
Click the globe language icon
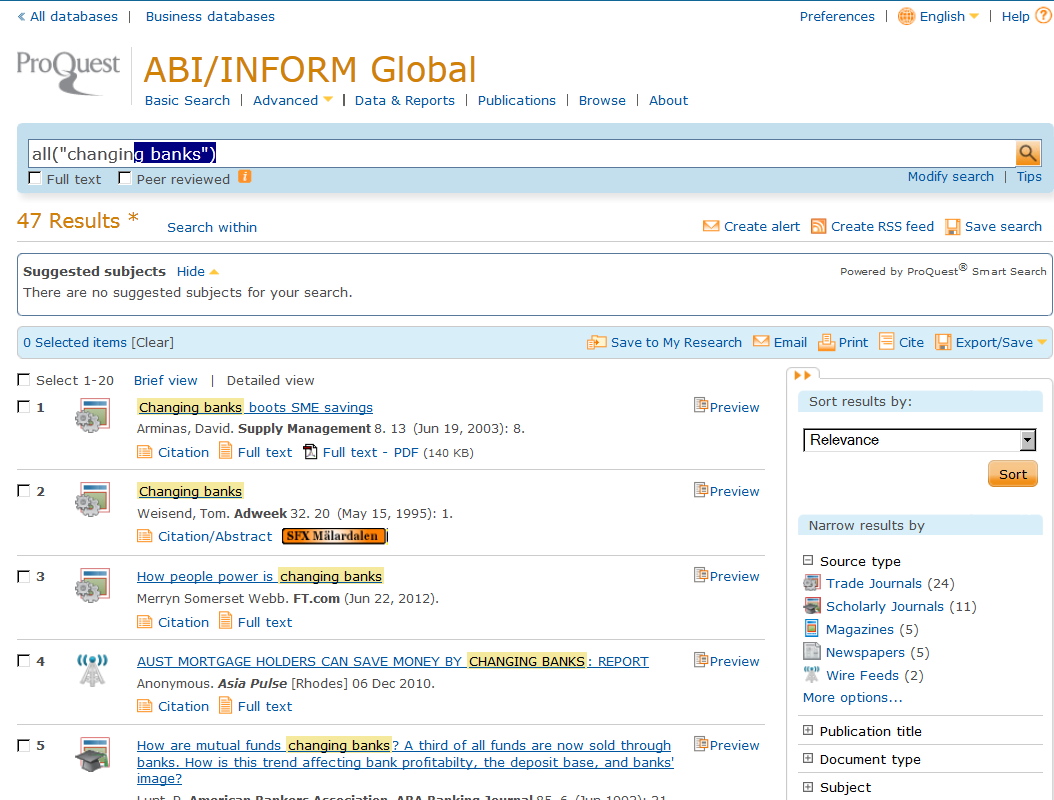[906, 16]
